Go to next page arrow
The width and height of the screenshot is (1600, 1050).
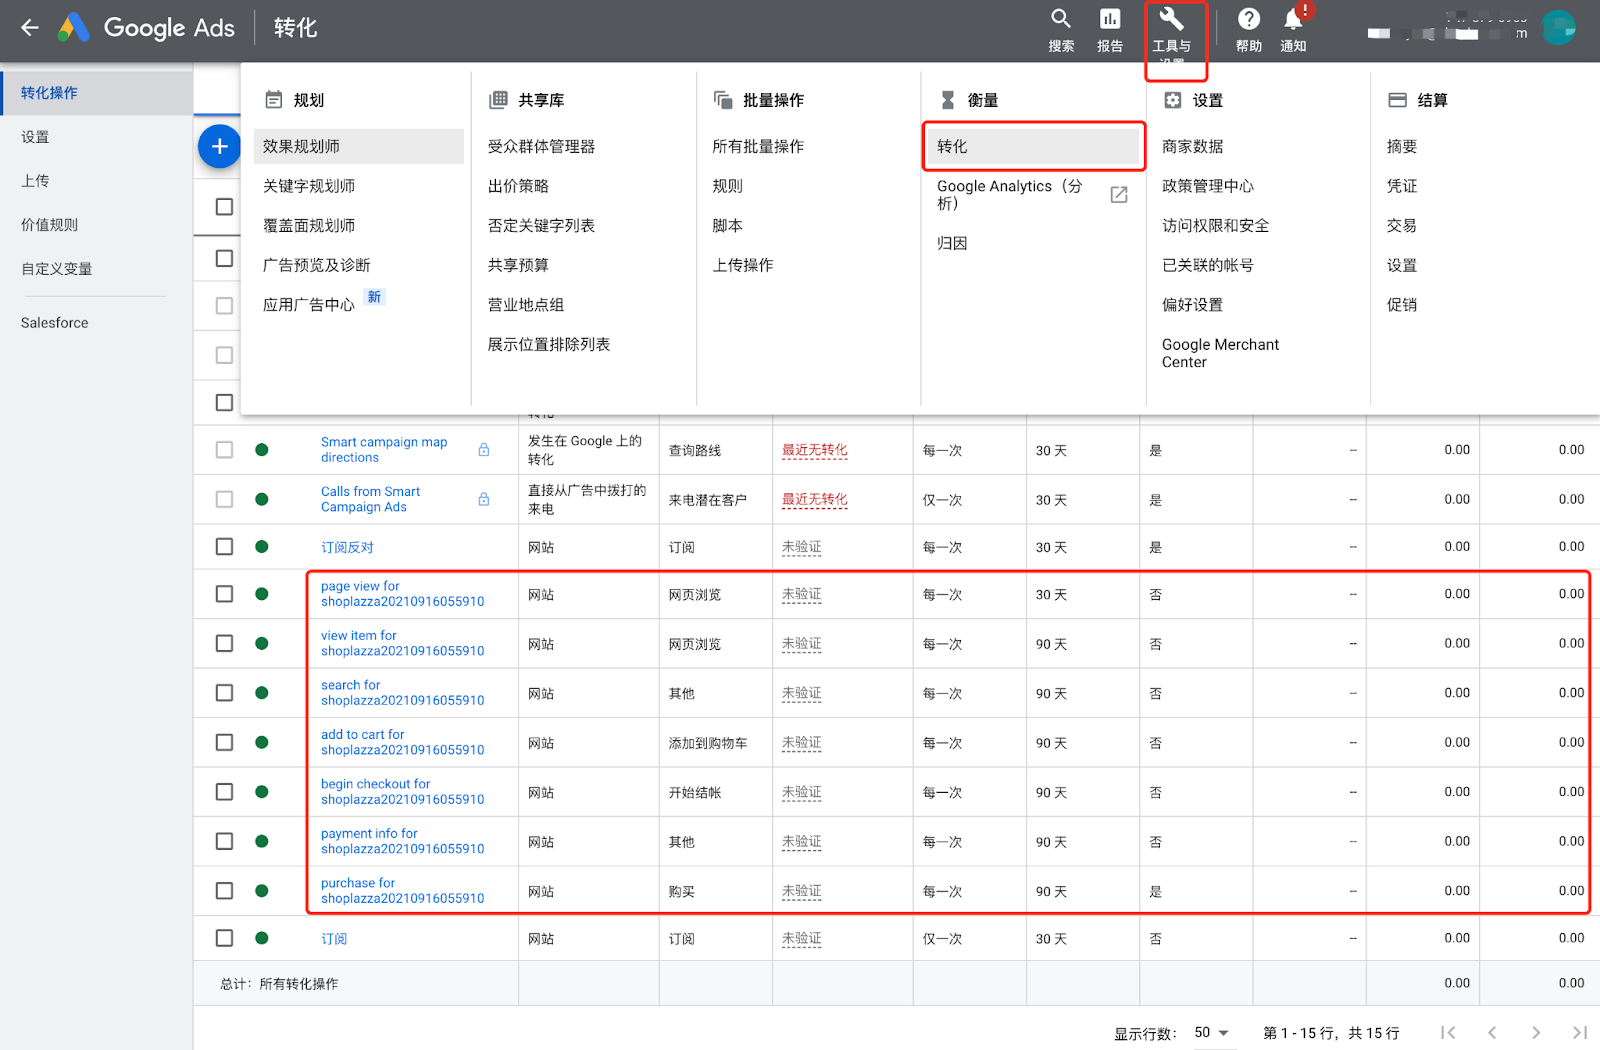click(x=1536, y=1033)
